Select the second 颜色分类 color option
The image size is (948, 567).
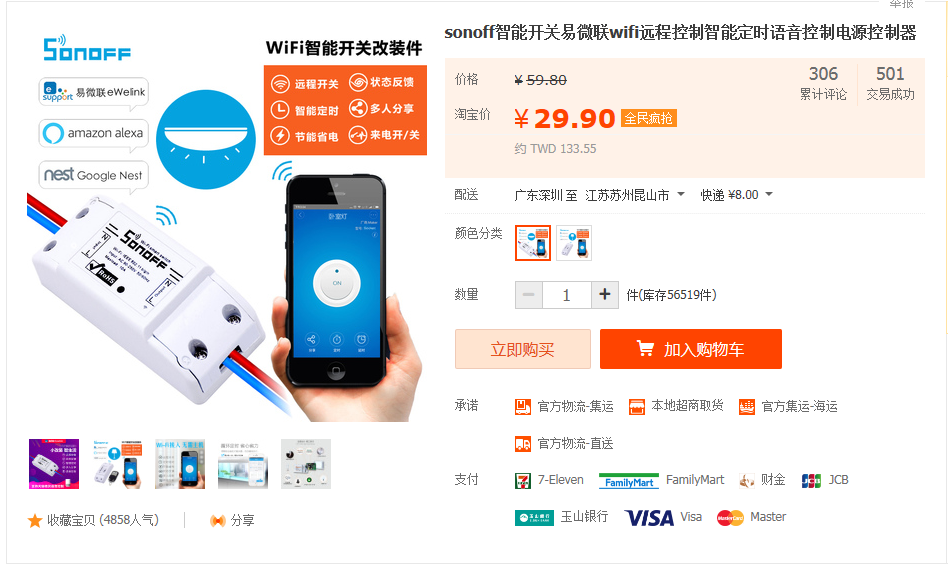tap(574, 243)
